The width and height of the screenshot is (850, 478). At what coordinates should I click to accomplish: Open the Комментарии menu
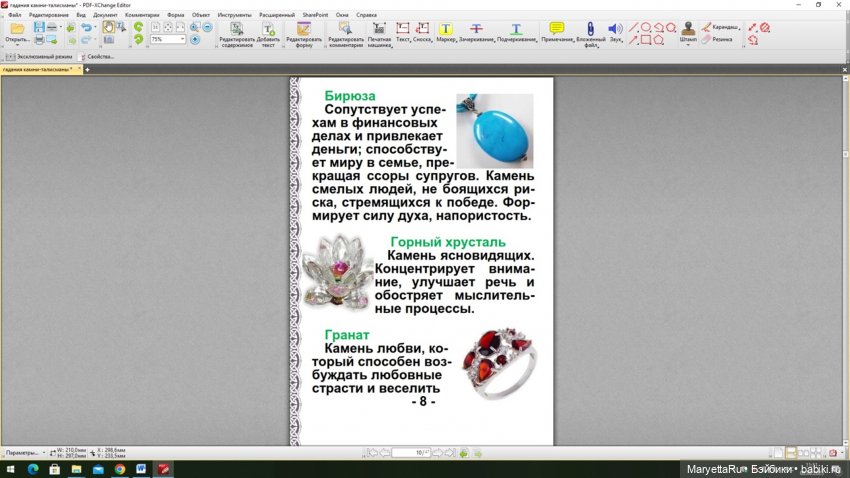142,16
